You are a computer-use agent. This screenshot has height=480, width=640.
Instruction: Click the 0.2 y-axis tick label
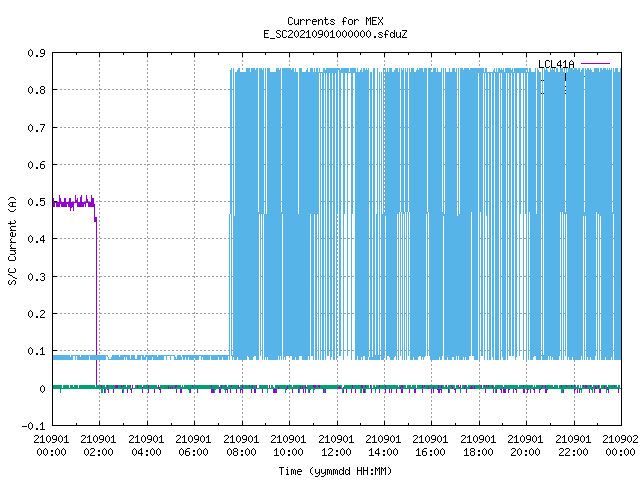point(36,314)
